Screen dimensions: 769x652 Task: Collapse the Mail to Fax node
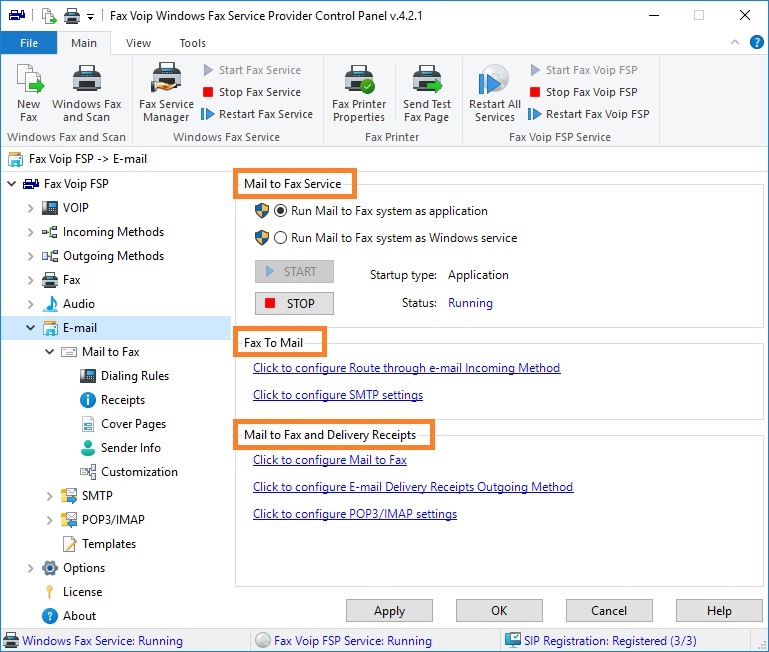point(50,352)
